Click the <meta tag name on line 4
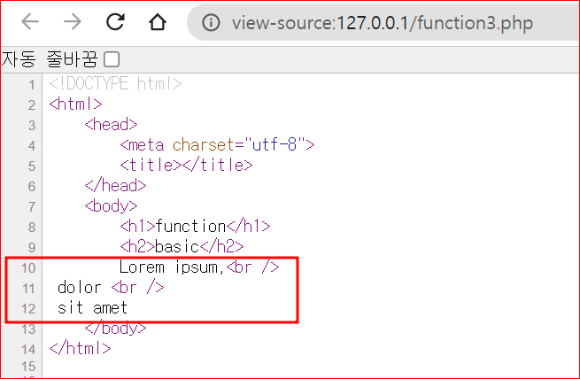Screen dimensions: 580x379 coord(142,145)
